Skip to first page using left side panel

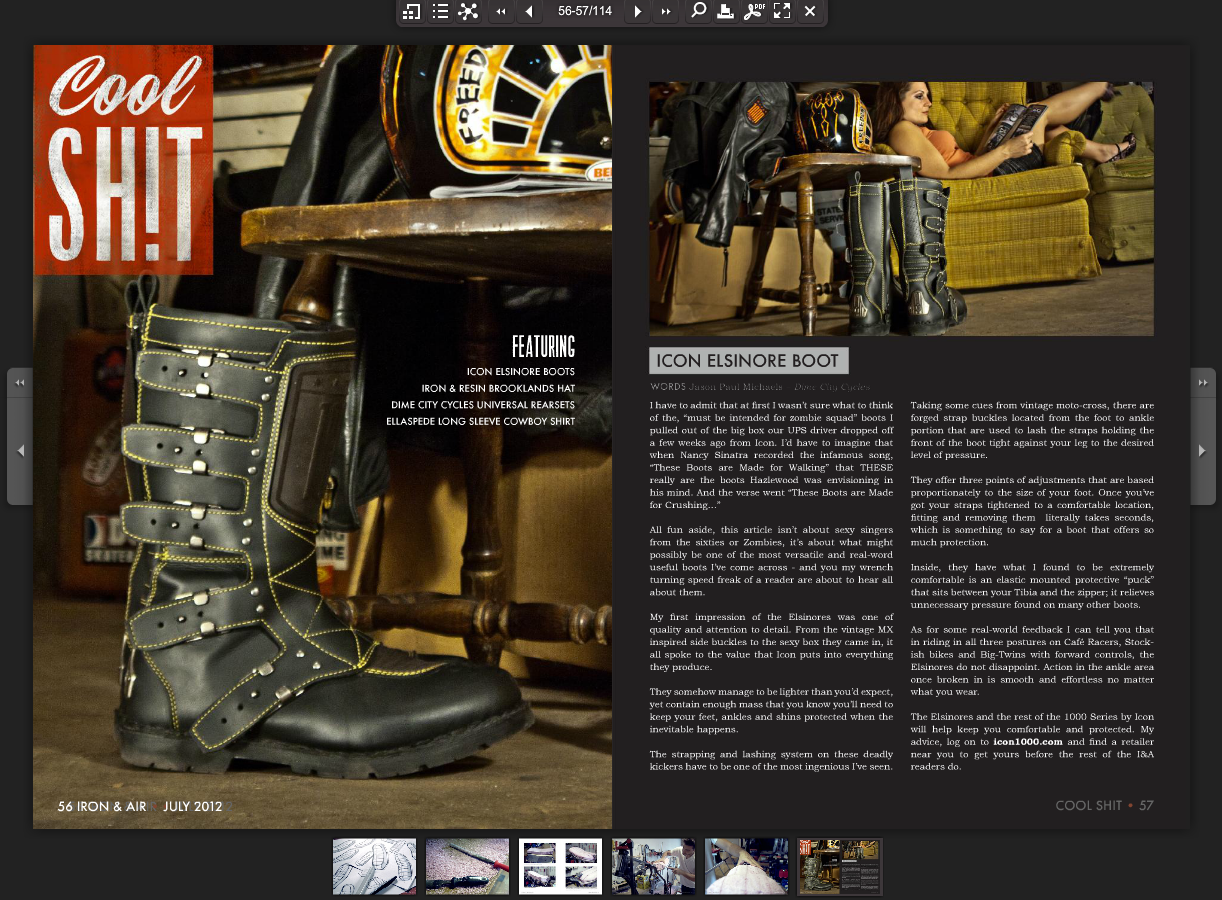20,382
